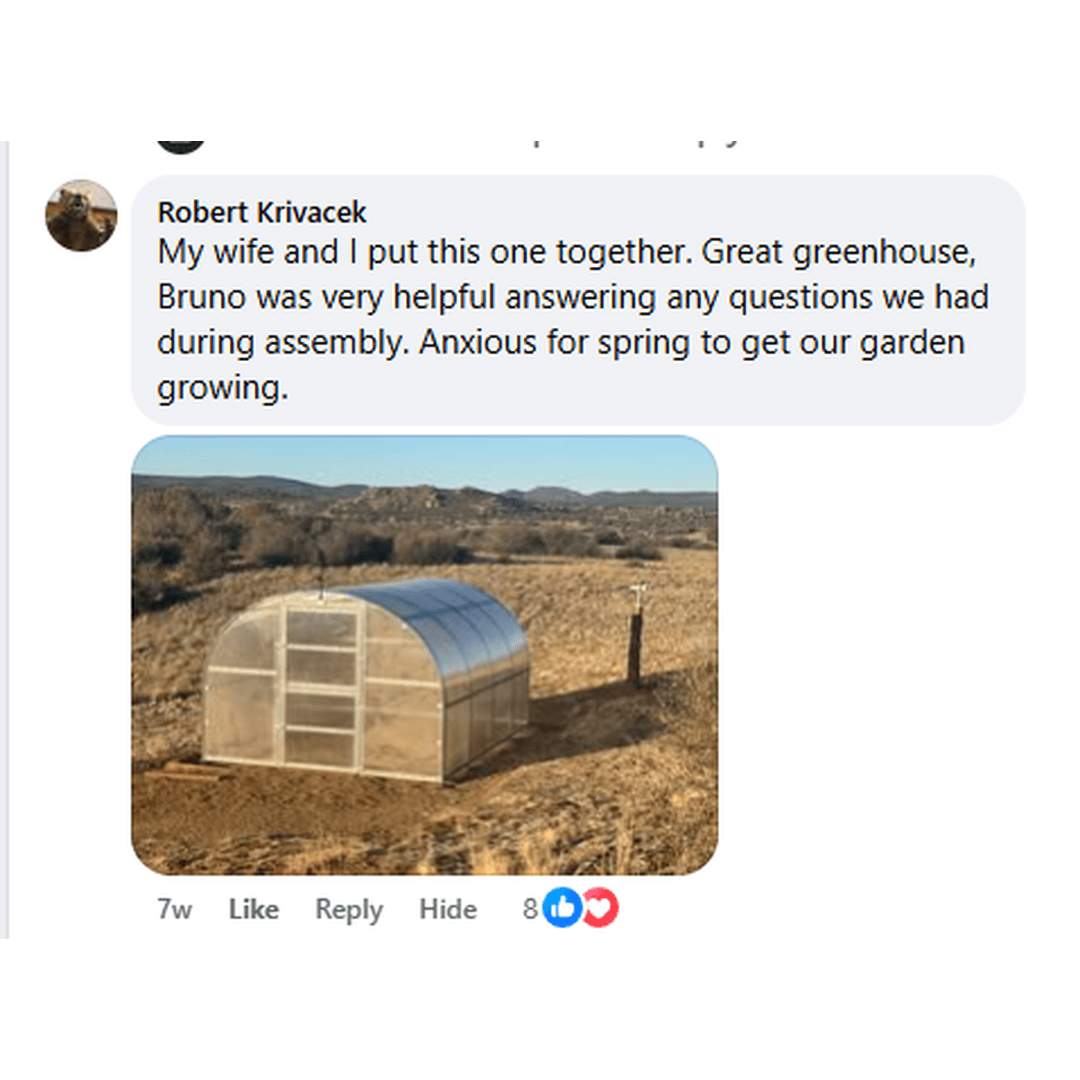Hide this comment

(x=447, y=909)
